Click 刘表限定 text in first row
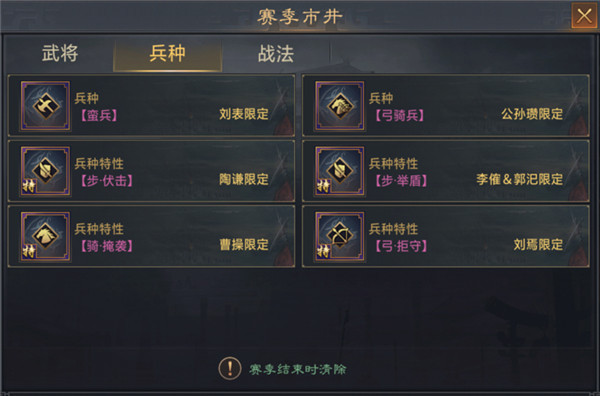The height and width of the screenshot is (396, 600). pyautogui.click(x=244, y=114)
